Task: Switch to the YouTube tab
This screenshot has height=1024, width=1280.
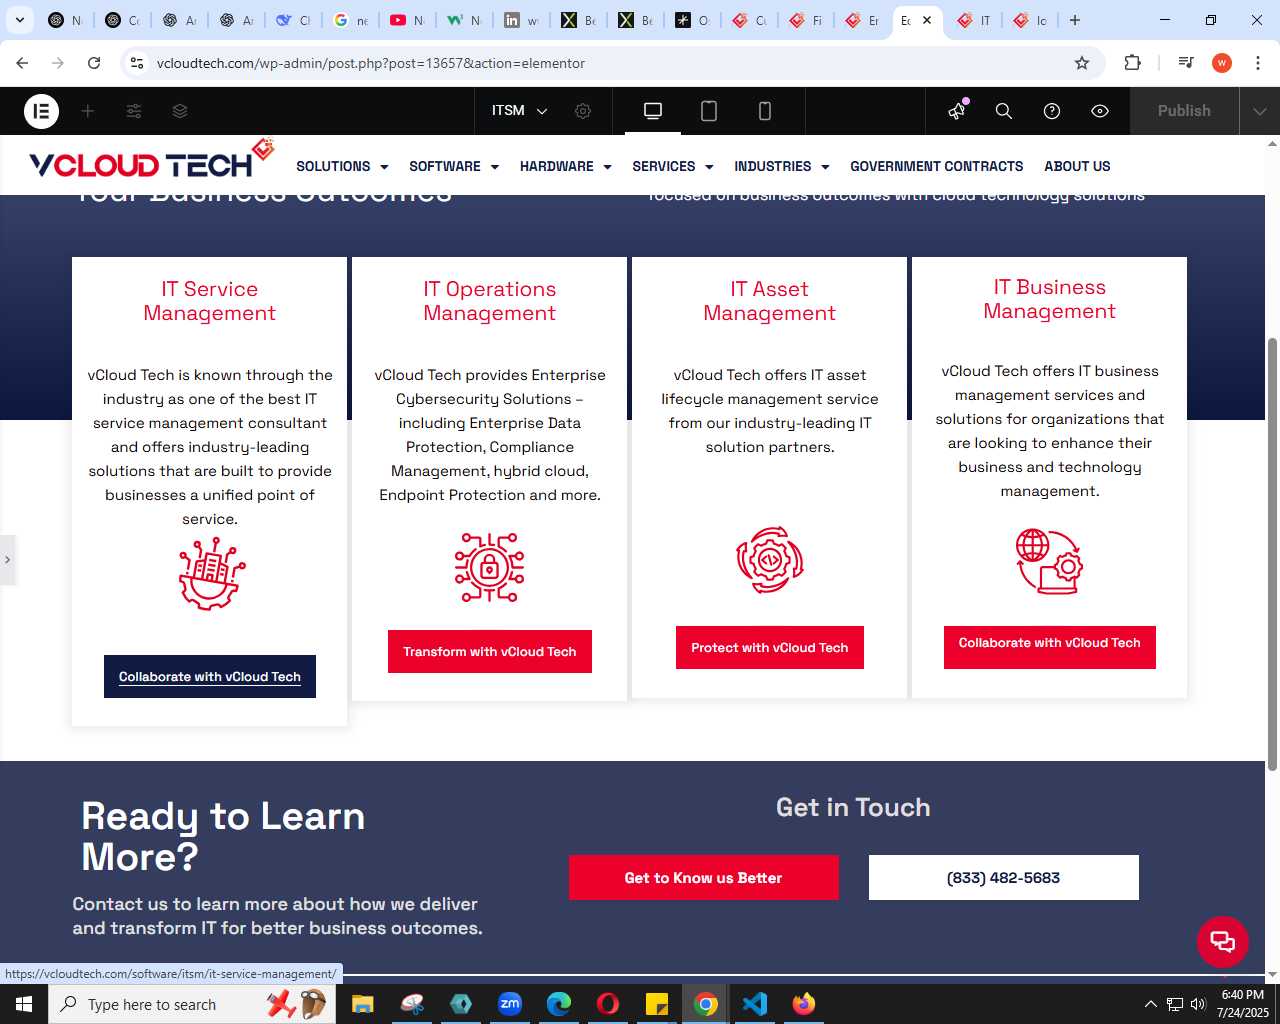Action: click(407, 20)
